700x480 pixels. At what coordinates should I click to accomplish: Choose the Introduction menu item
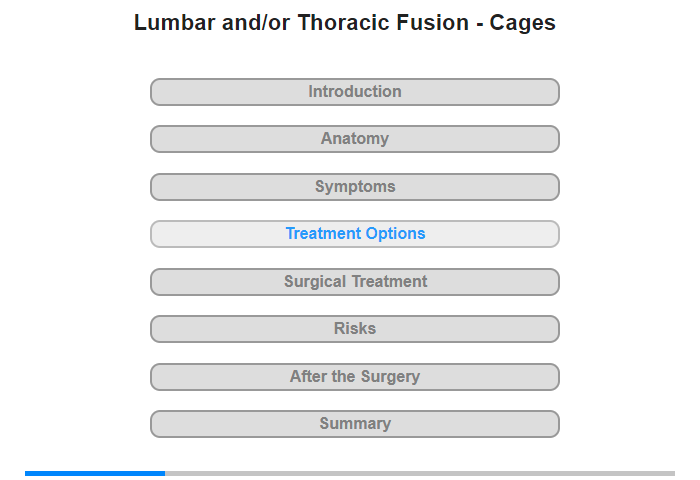tap(354, 92)
